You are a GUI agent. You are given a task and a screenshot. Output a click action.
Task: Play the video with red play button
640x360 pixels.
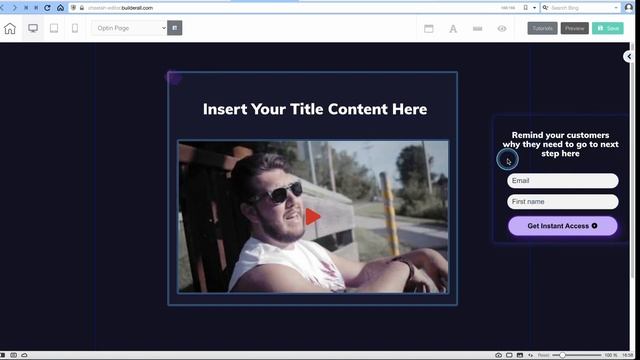(x=313, y=216)
